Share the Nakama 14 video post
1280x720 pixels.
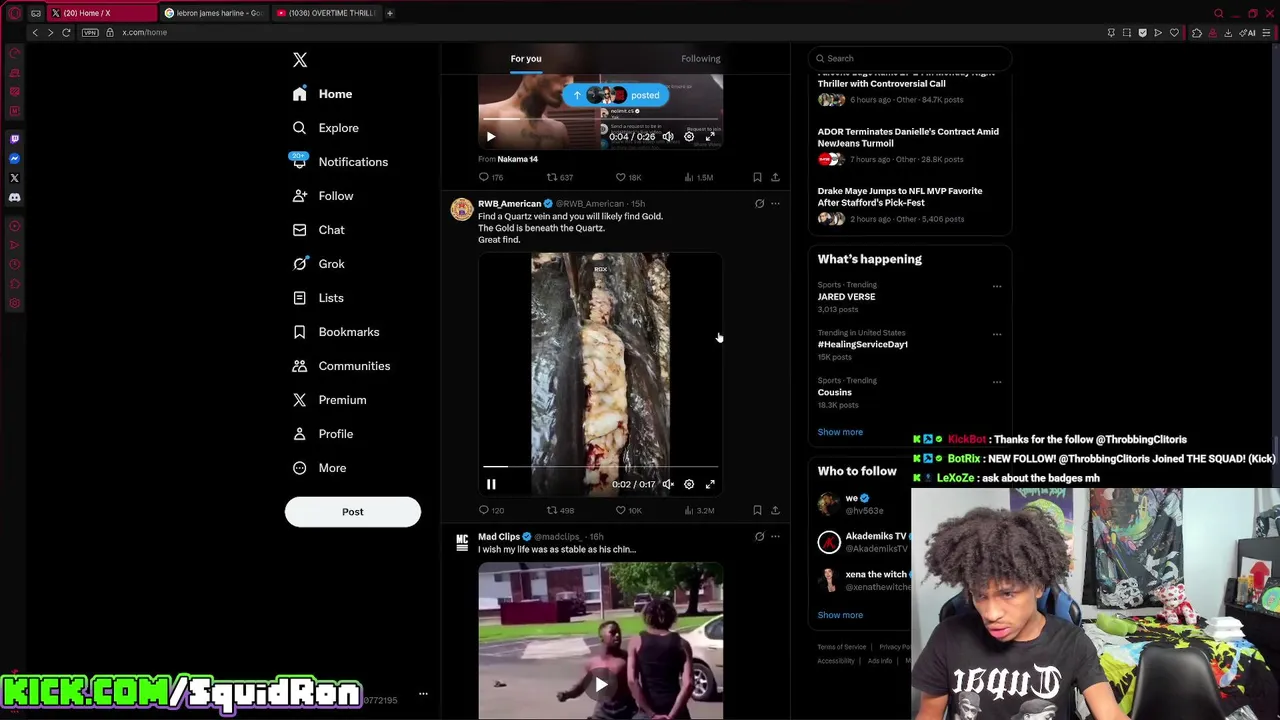(775, 177)
